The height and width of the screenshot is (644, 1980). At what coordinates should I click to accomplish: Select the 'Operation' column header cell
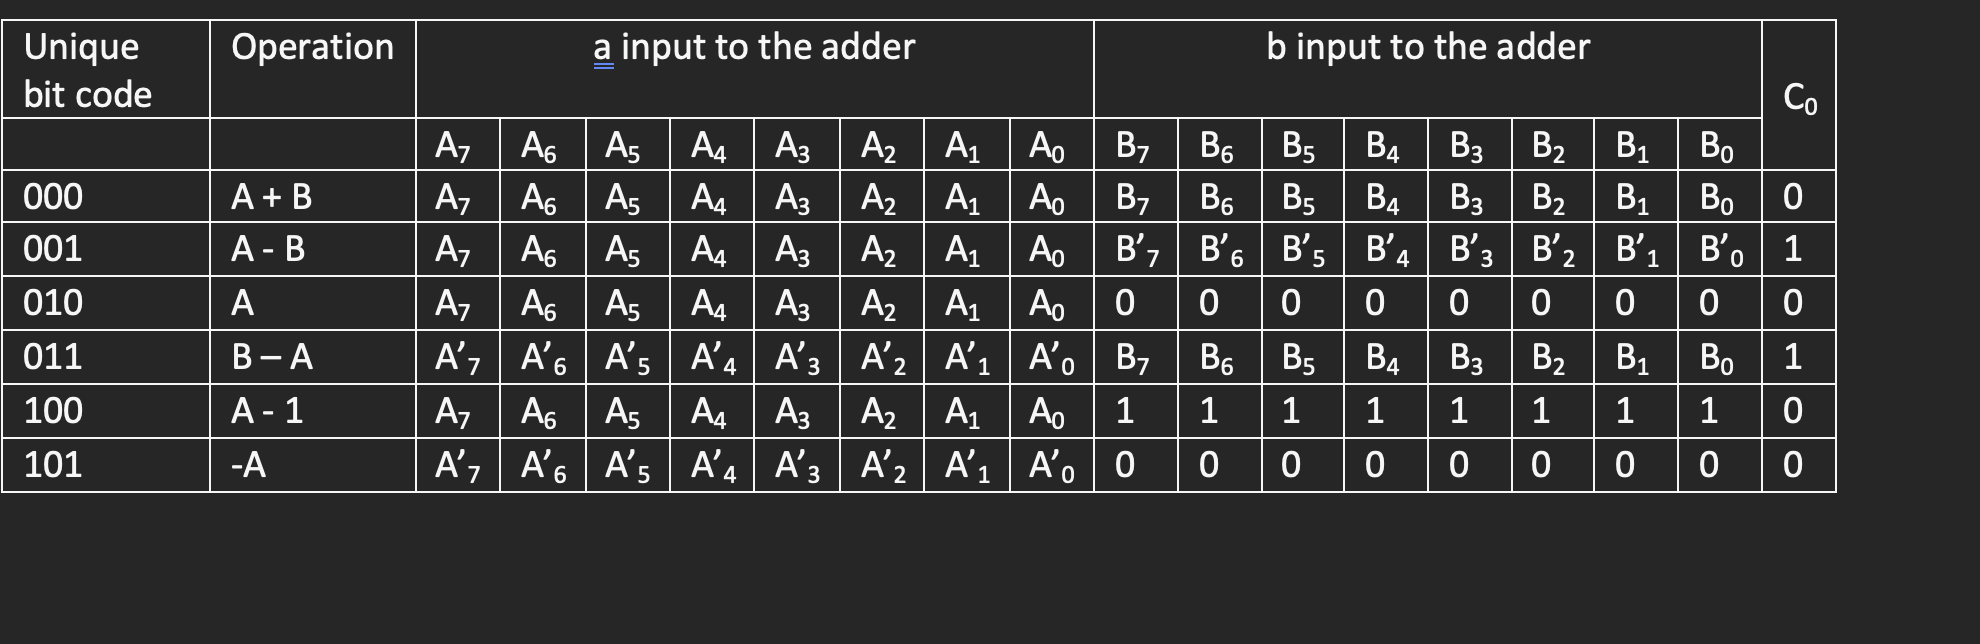tap(313, 69)
